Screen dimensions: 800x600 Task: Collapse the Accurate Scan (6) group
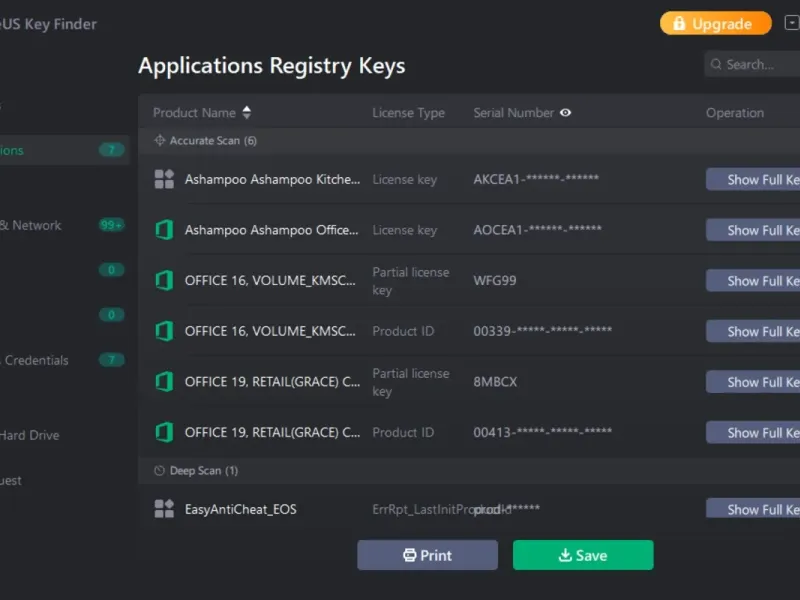(469, 140)
